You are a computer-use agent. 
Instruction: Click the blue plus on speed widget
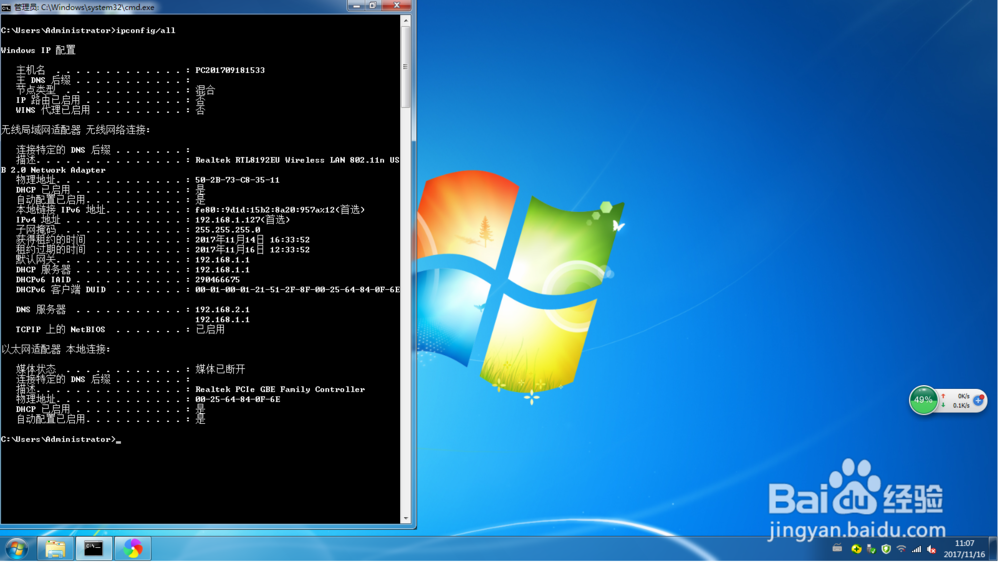[980, 402]
